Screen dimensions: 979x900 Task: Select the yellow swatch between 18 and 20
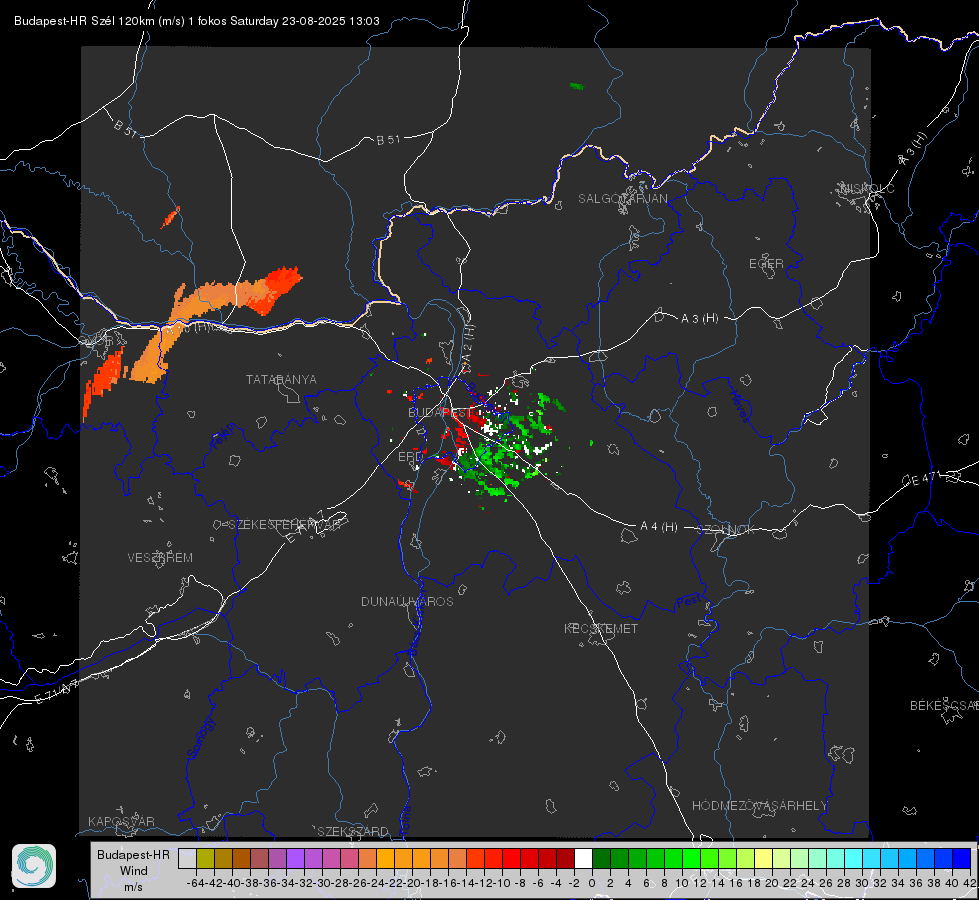[764, 858]
